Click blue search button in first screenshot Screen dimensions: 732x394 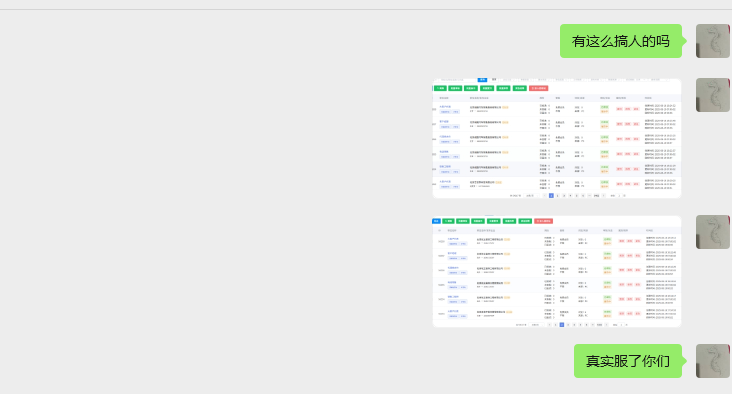(482, 80)
